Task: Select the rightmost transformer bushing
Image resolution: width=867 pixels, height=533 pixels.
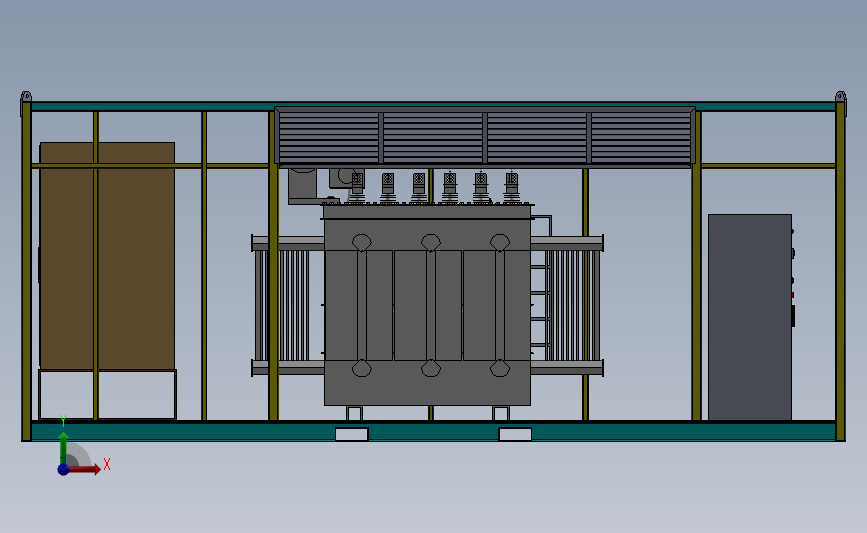Action: click(511, 187)
